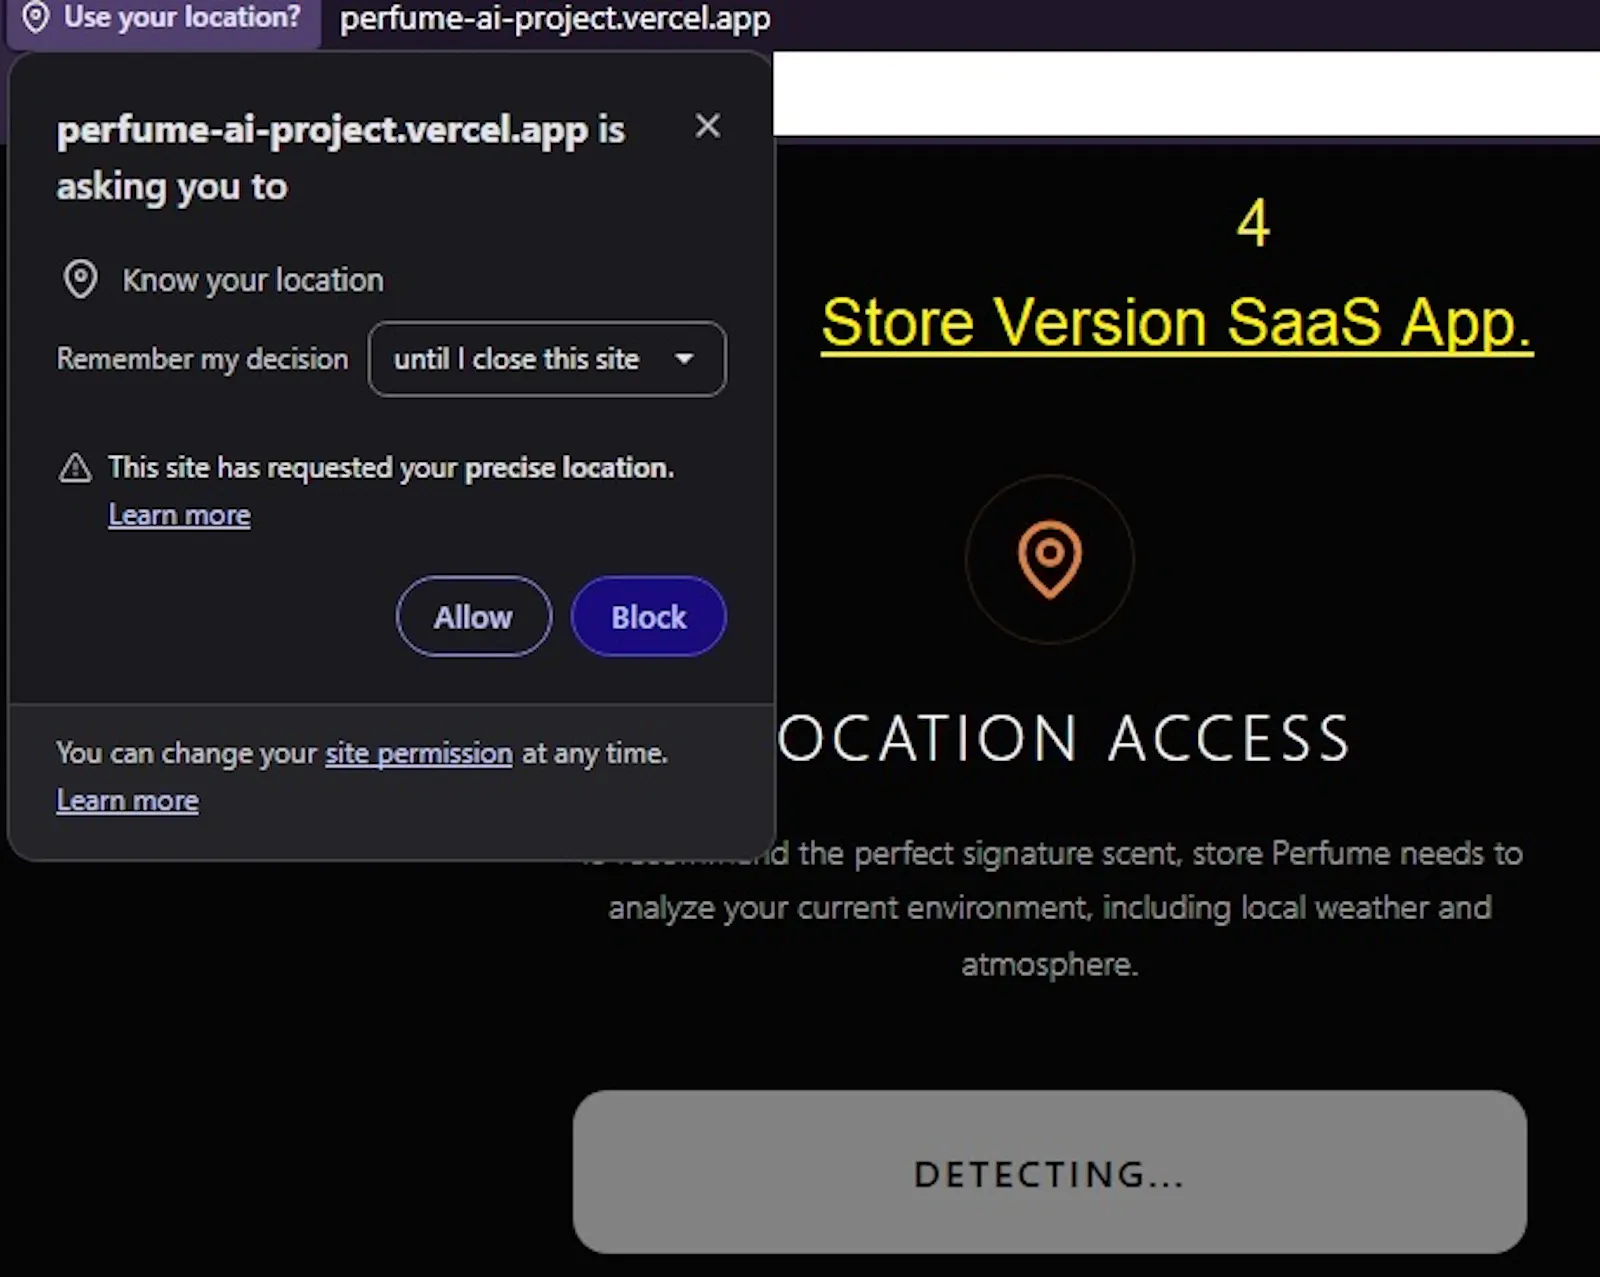The image size is (1600, 1277).
Task: Click the LOCATION ACCESS heading
Action: click(x=1063, y=738)
